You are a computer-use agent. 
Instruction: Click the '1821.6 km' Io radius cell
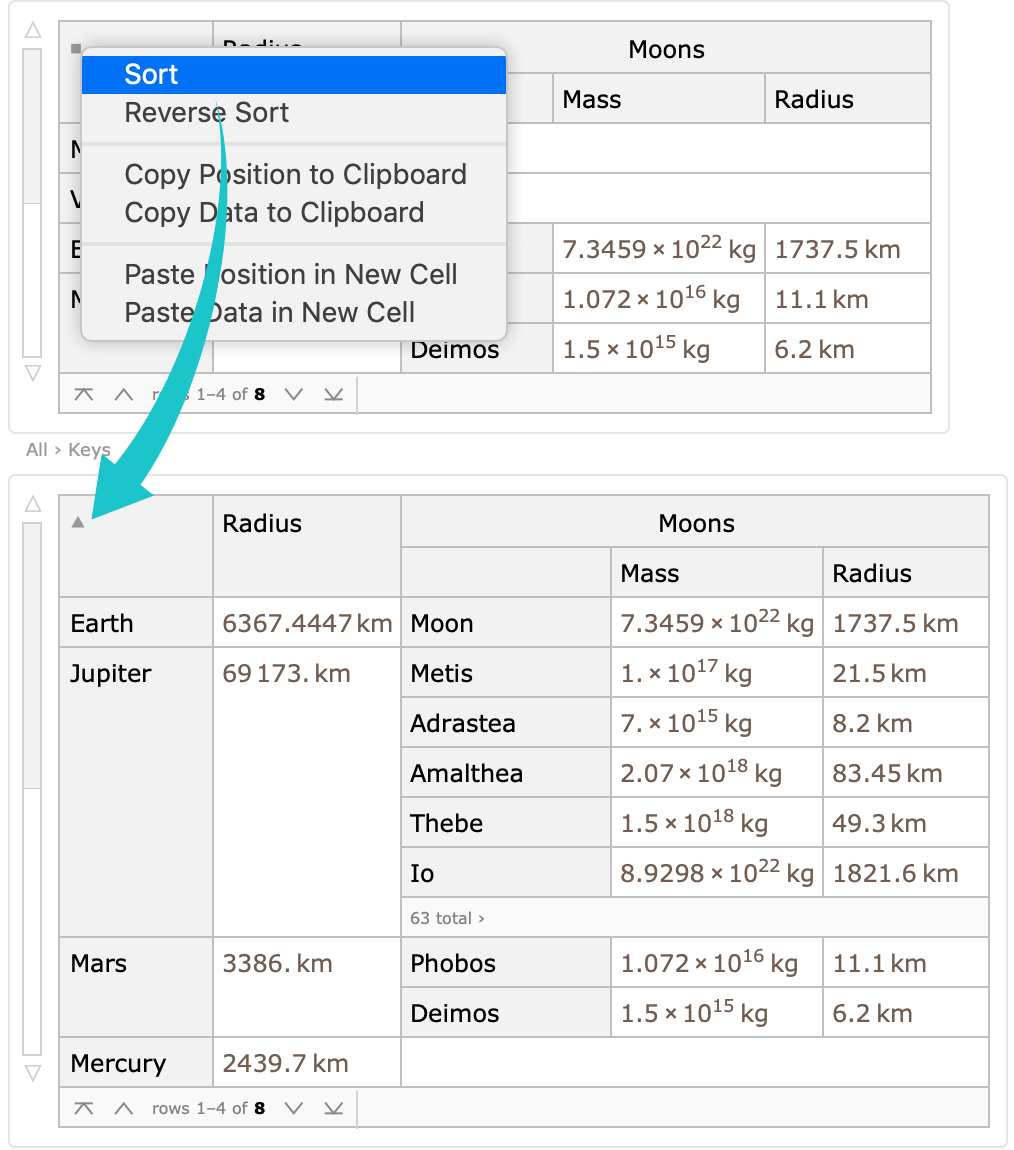(905, 873)
